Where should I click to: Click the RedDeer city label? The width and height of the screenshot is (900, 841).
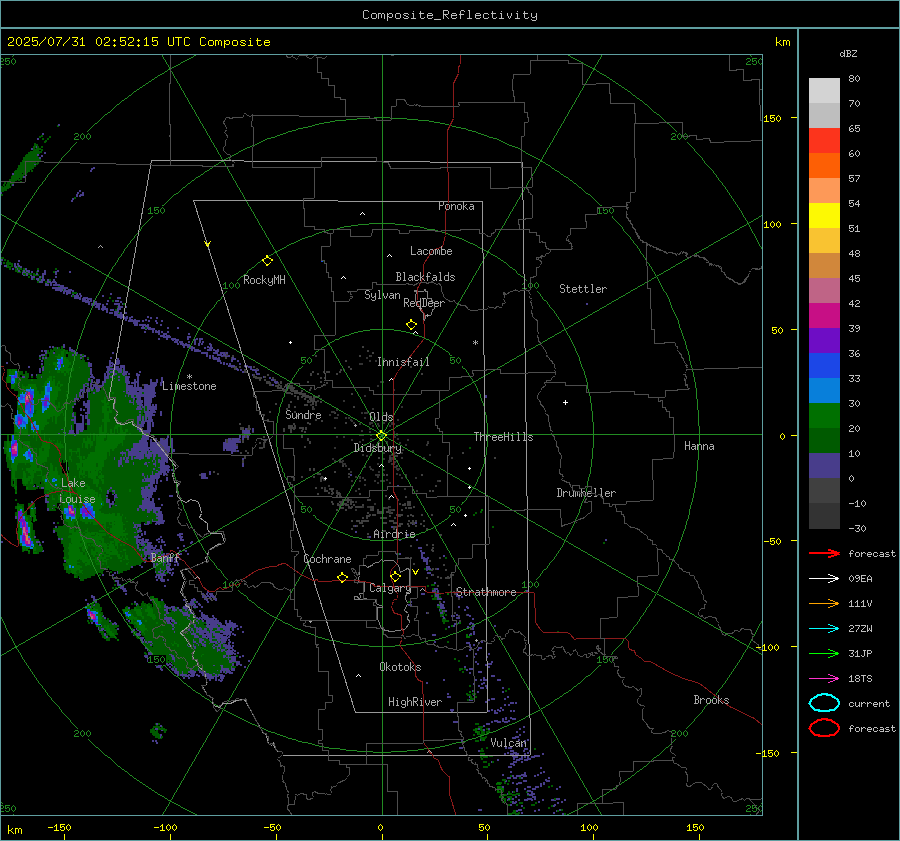coord(424,303)
